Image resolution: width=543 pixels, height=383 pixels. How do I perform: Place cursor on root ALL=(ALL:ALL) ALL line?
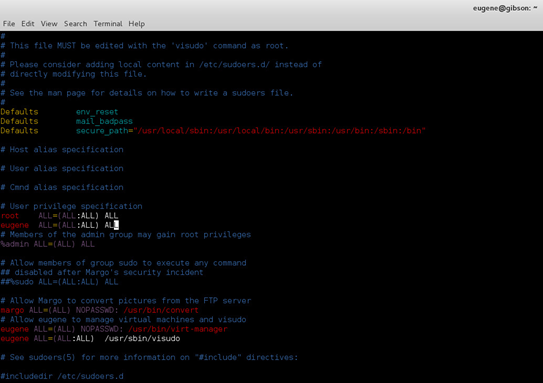[59, 216]
